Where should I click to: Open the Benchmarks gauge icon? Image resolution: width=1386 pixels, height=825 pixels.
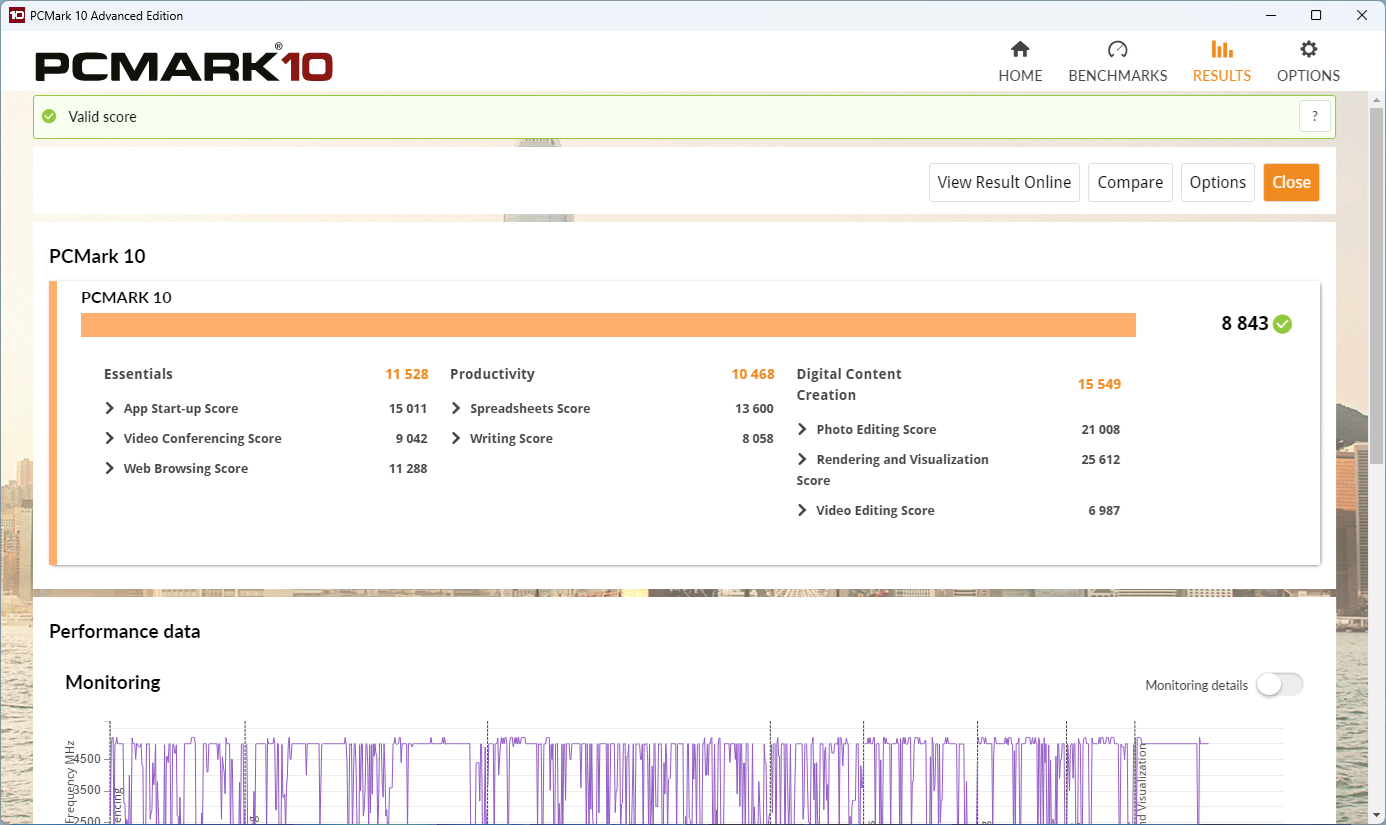point(1118,49)
